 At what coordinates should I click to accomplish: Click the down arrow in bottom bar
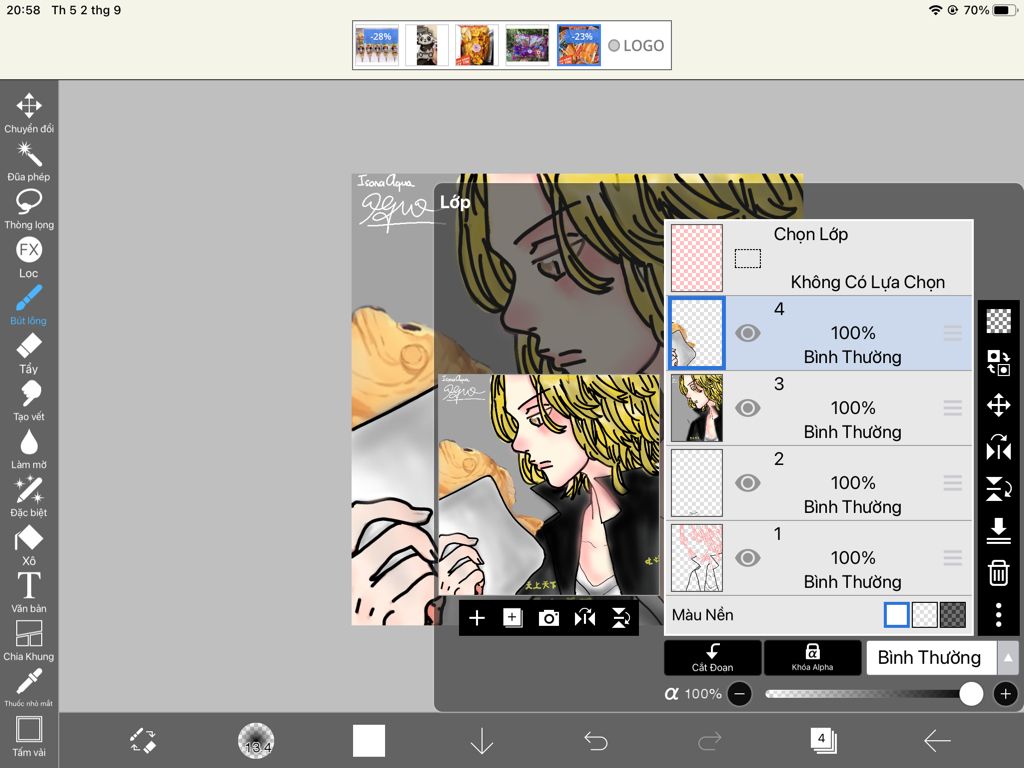point(482,741)
